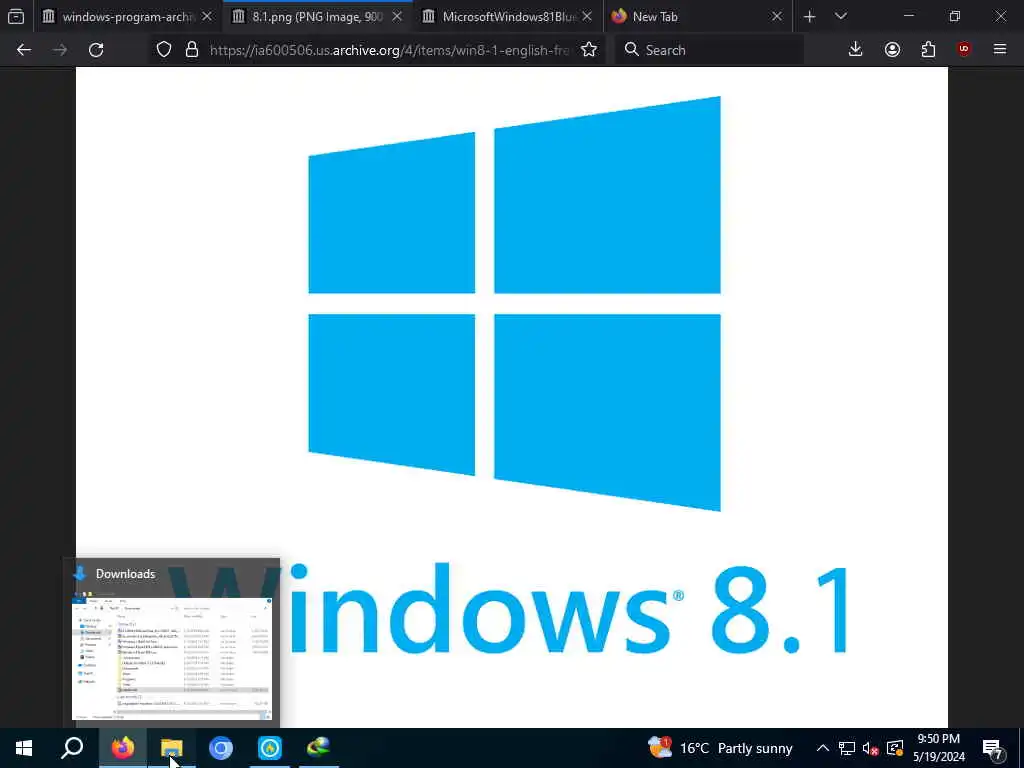Click the archive.org URL address field

click(x=389, y=50)
